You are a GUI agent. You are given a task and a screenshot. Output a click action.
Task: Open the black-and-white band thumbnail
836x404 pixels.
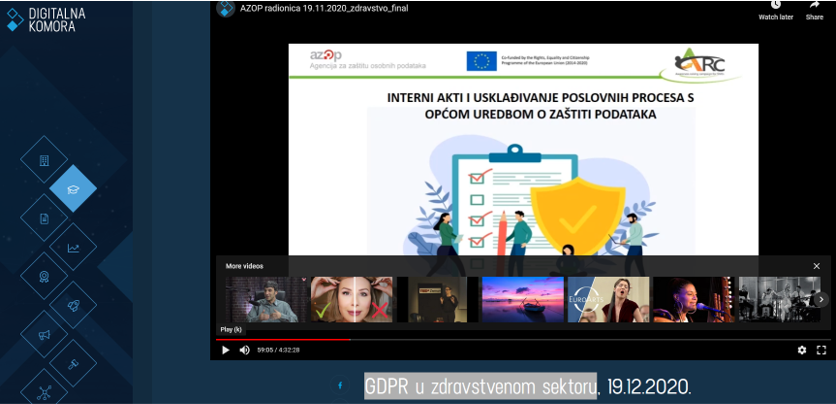pyautogui.click(x=779, y=300)
